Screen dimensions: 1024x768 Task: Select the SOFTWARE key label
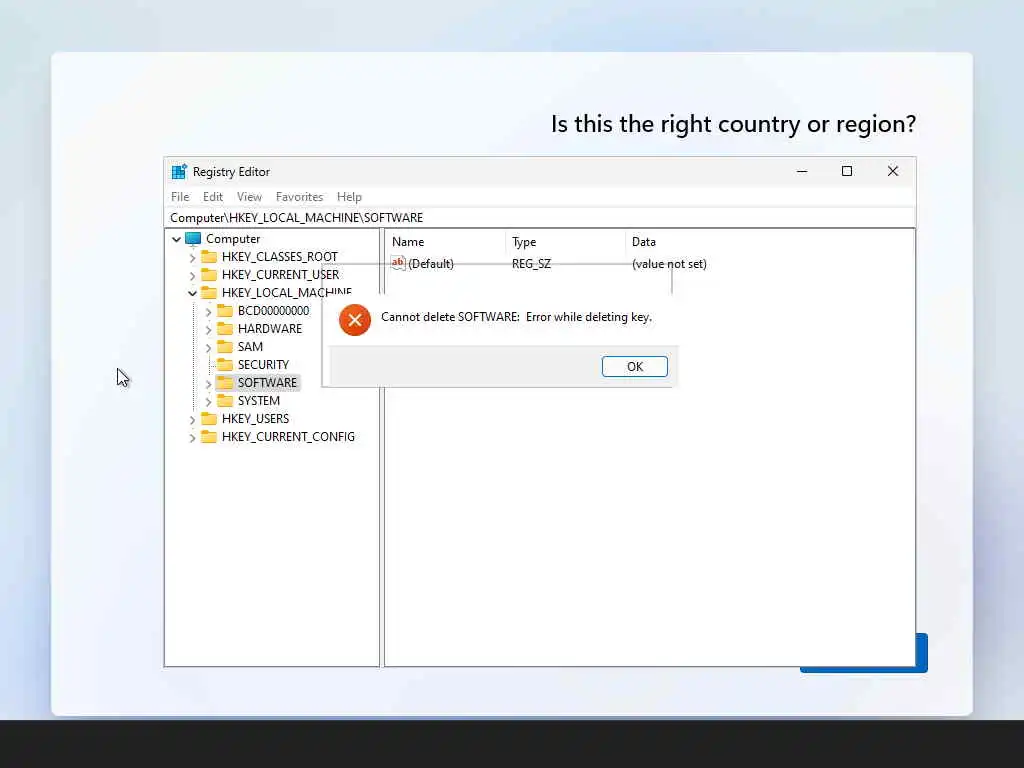click(x=267, y=382)
